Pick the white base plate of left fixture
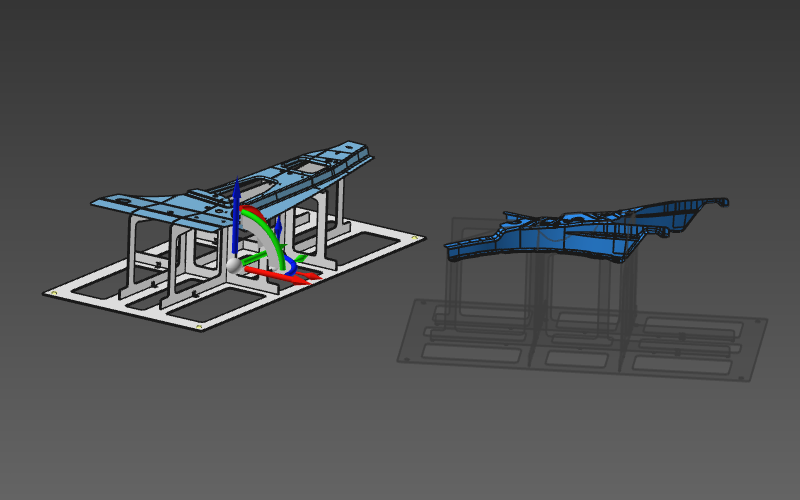800x500 pixels. (x=90, y=289)
